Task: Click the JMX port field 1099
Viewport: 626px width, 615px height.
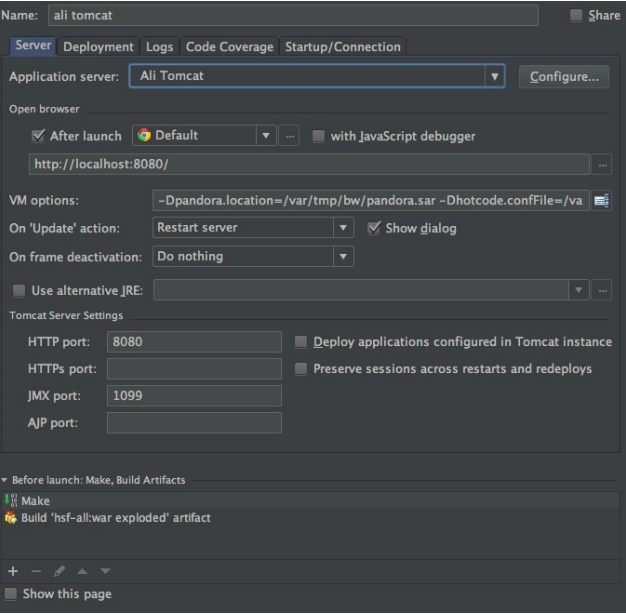Action: (194, 396)
